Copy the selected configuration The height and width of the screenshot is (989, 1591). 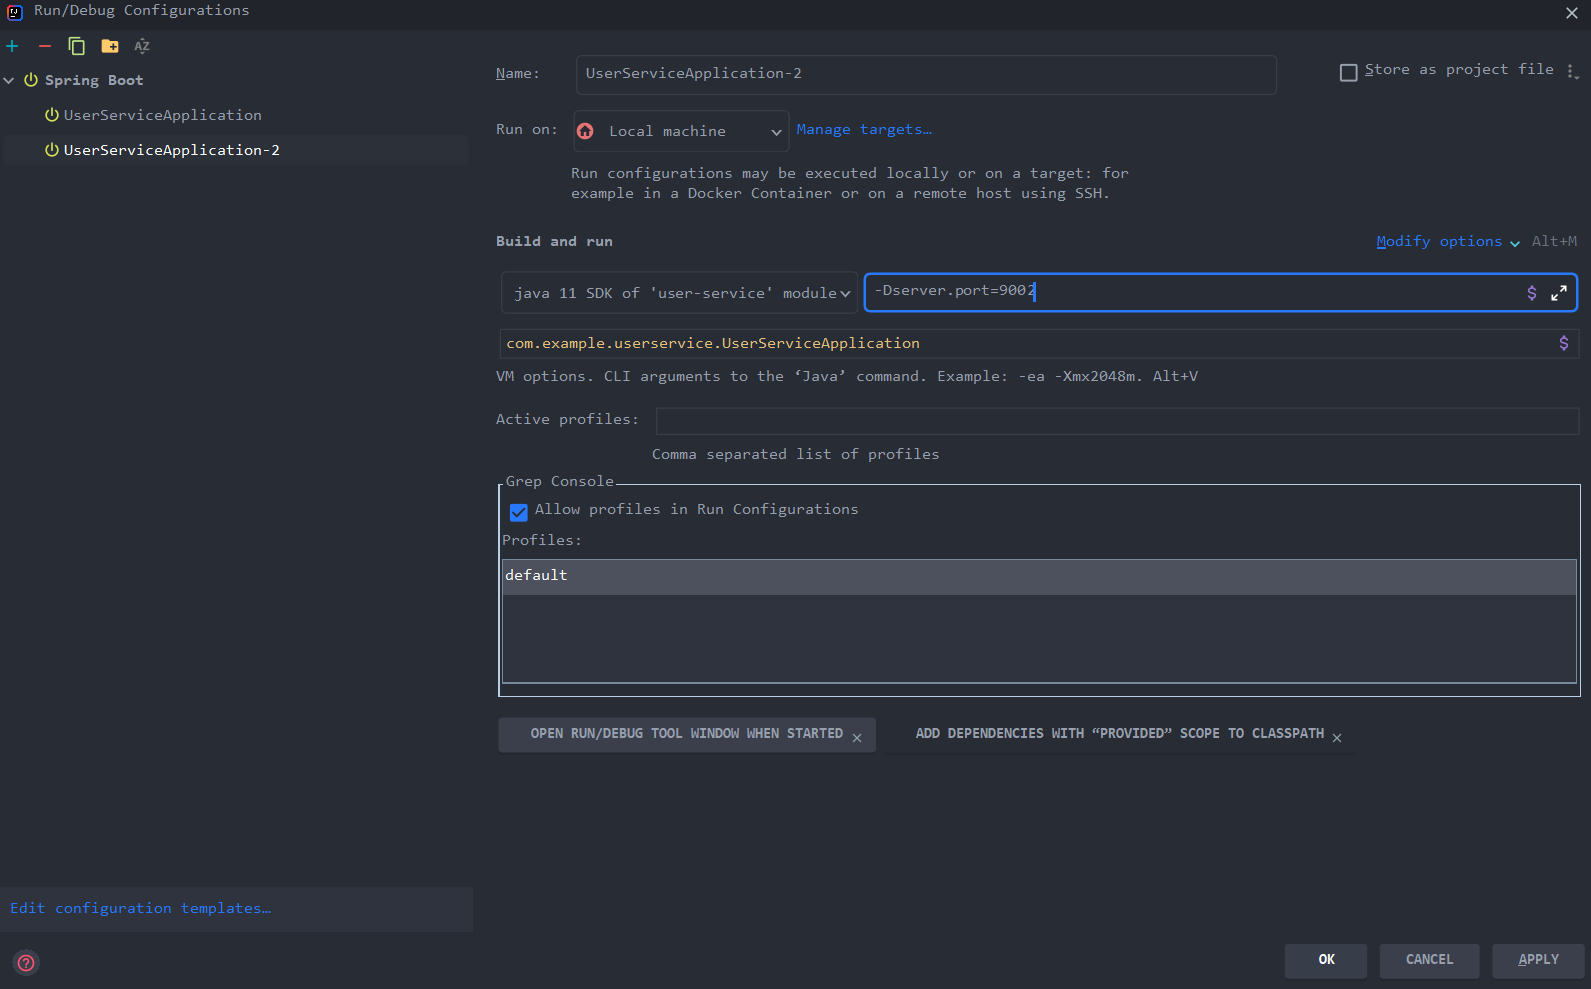[76, 46]
